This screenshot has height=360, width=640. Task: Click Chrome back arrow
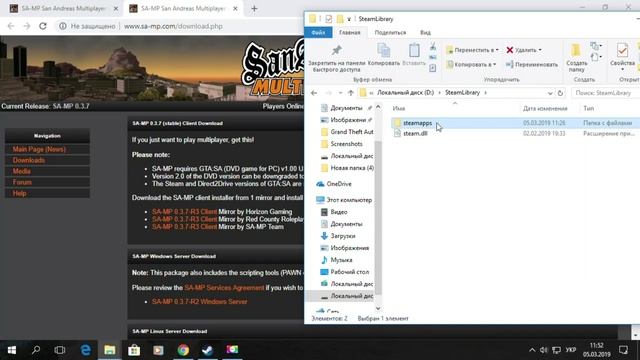11,26
